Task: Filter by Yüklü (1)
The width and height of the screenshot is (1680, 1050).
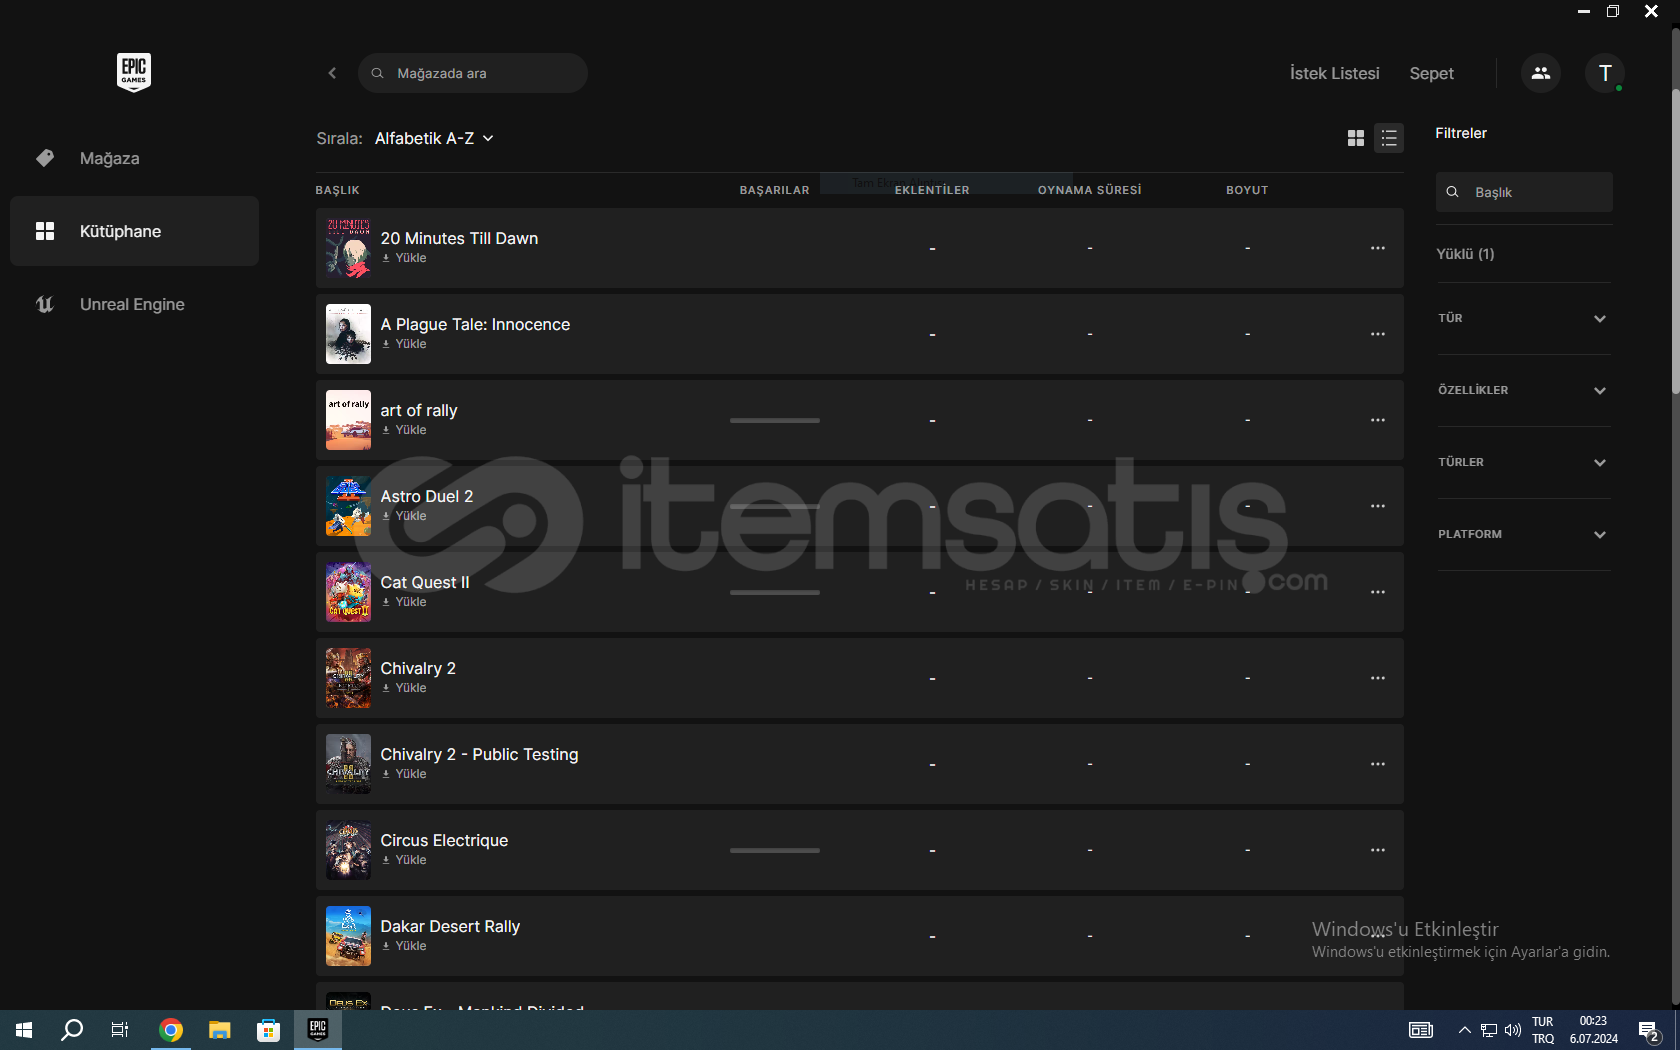Action: click(x=1465, y=254)
